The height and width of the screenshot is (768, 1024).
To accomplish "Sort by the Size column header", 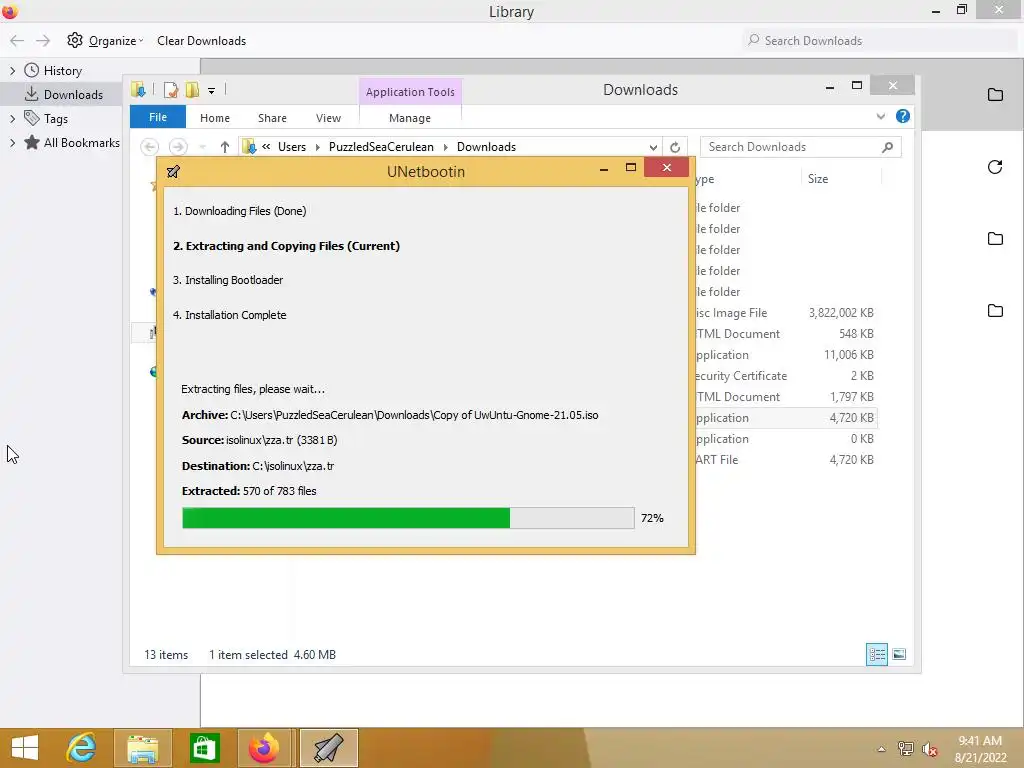I will pos(818,178).
